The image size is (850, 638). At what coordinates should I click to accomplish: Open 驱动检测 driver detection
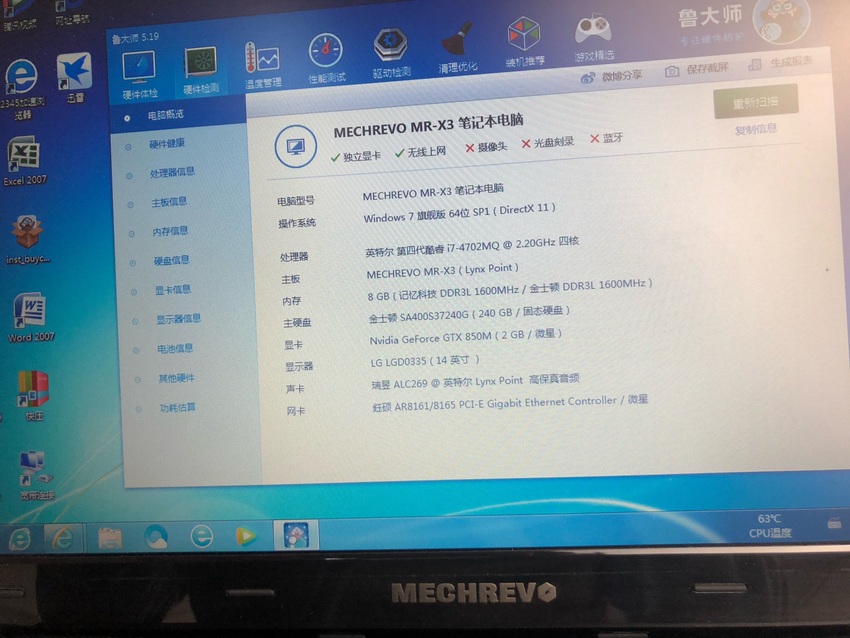(x=391, y=53)
